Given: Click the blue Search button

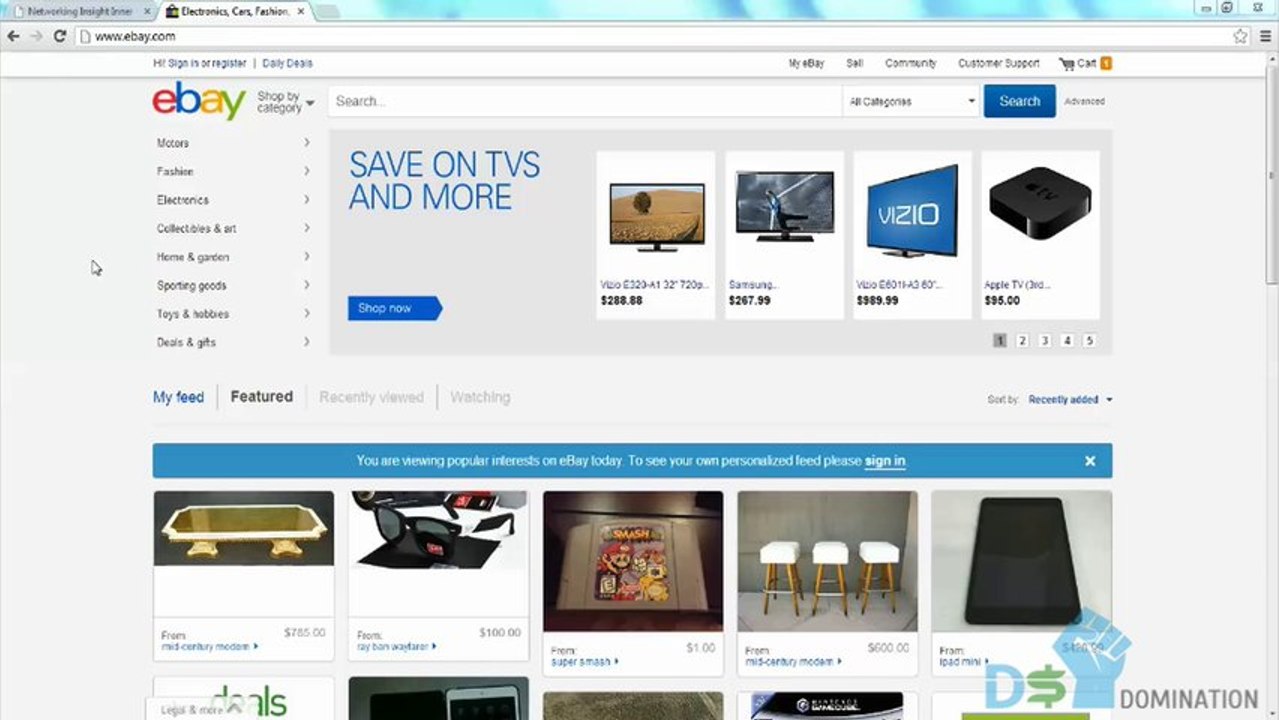Looking at the screenshot, I should pos(1019,101).
